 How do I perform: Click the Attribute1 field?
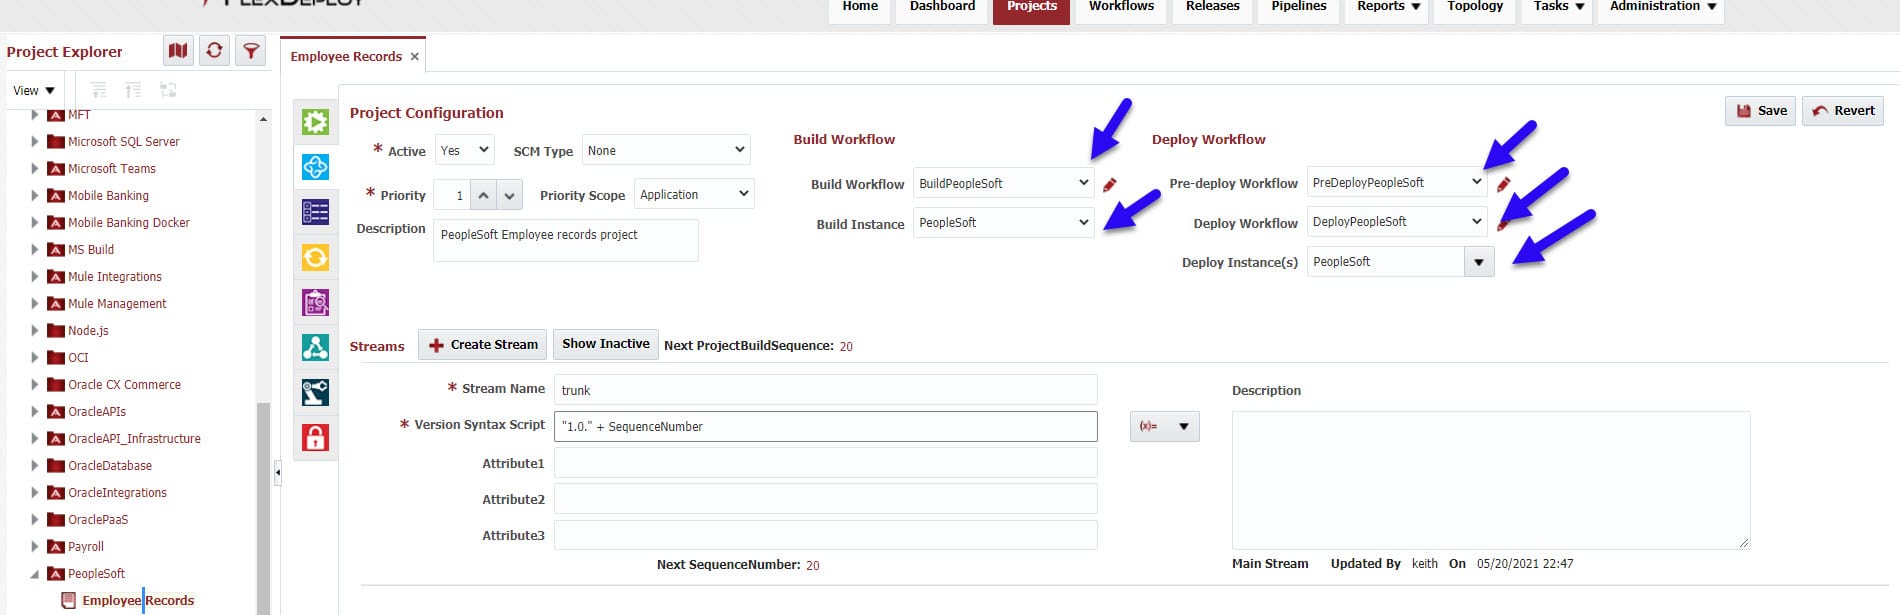[x=825, y=463]
